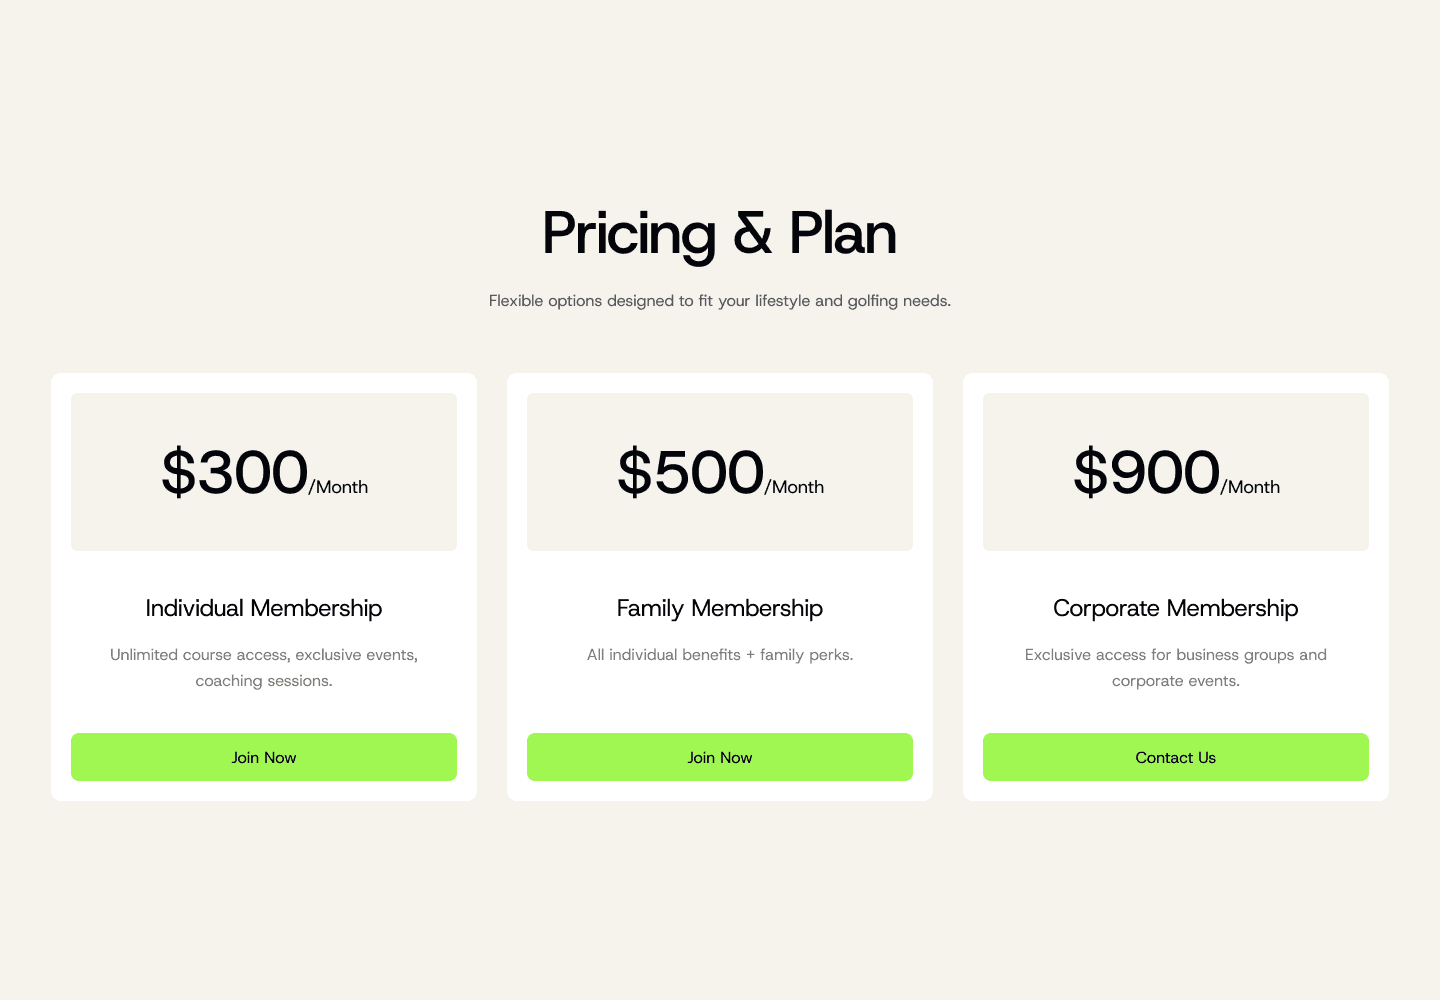Viewport: 1440px width, 1000px height.
Task: Click the /Month label beside $300
Action: (x=339, y=487)
